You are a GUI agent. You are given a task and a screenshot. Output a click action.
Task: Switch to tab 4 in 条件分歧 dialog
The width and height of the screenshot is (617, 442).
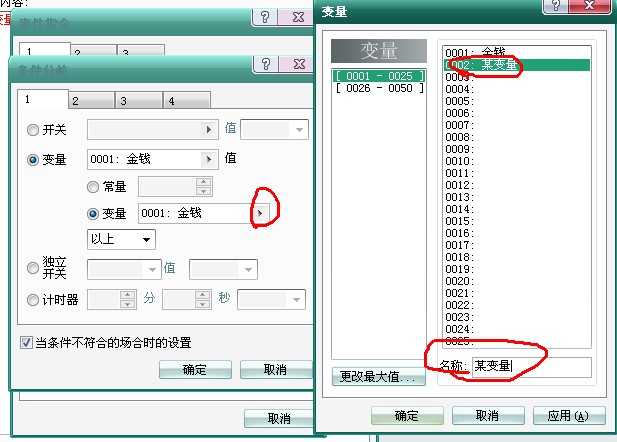point(187,101)
